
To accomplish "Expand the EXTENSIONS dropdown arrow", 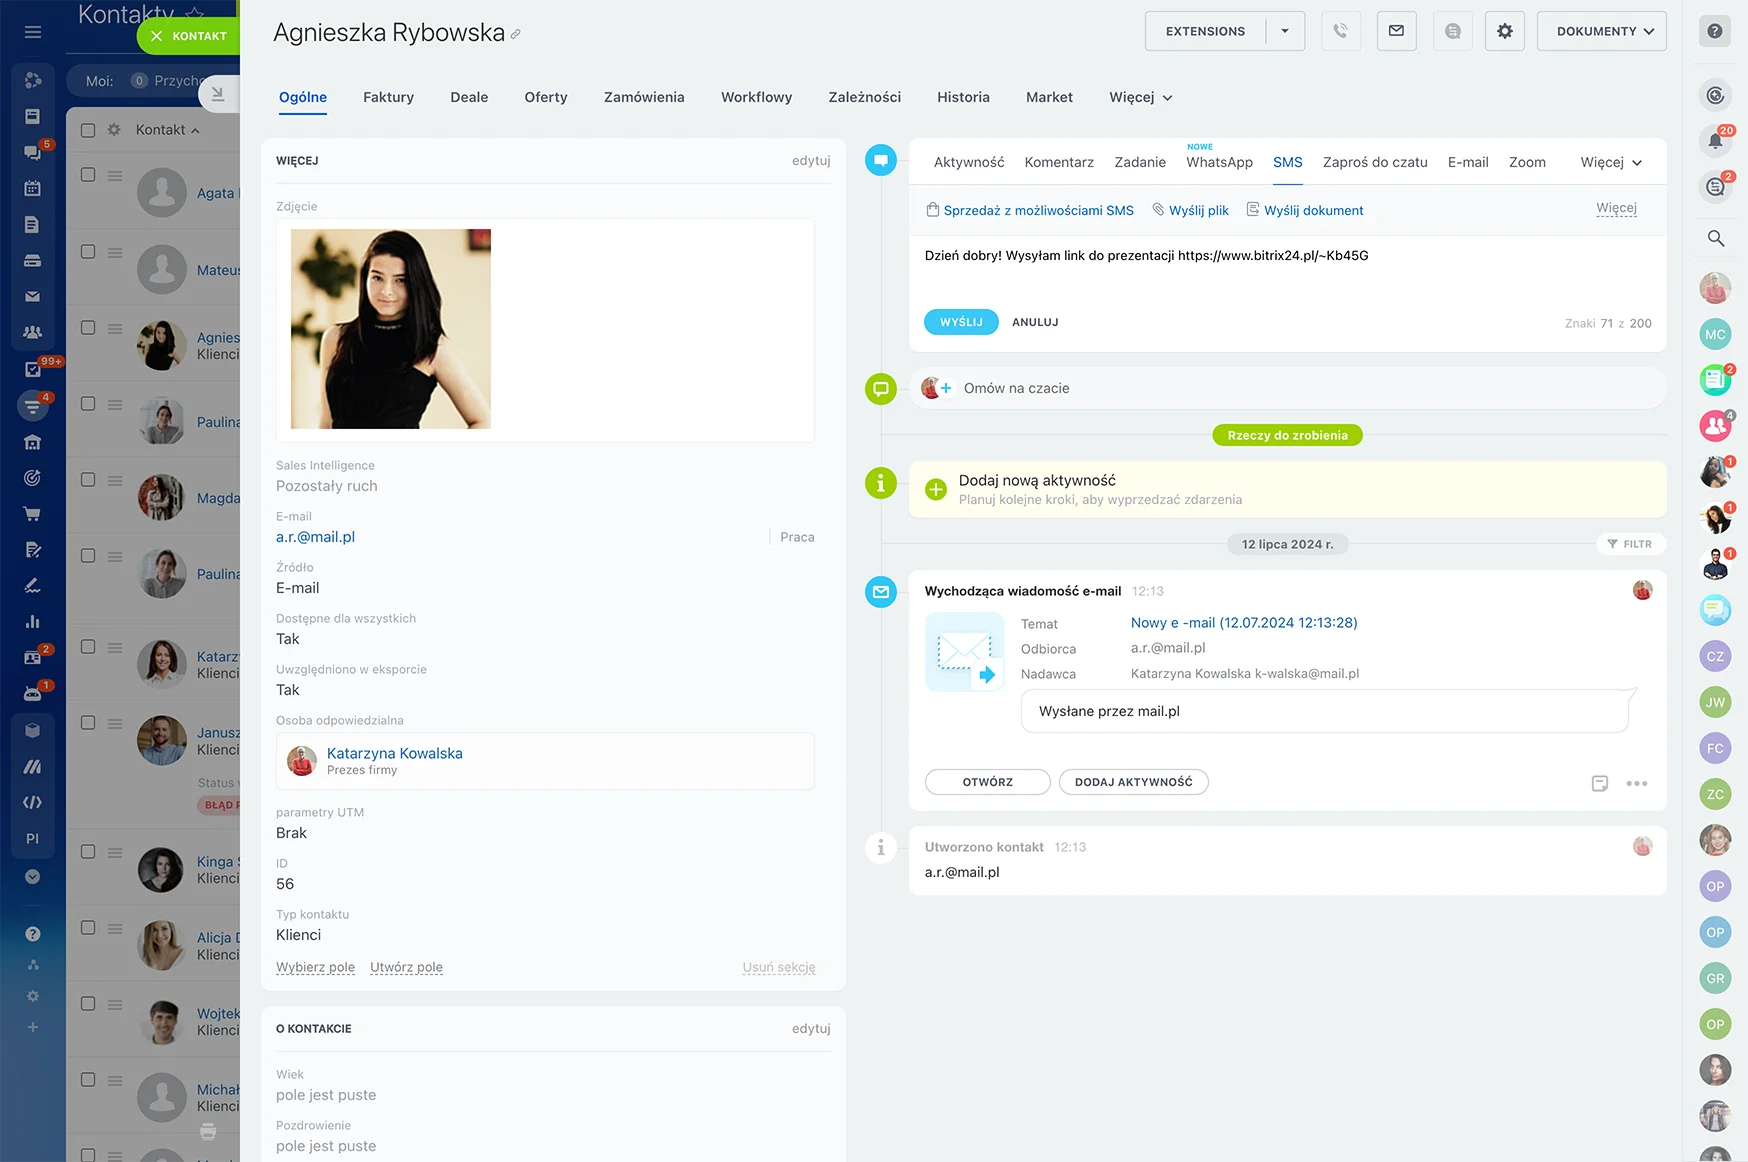I will click(x=1285, y=31).
